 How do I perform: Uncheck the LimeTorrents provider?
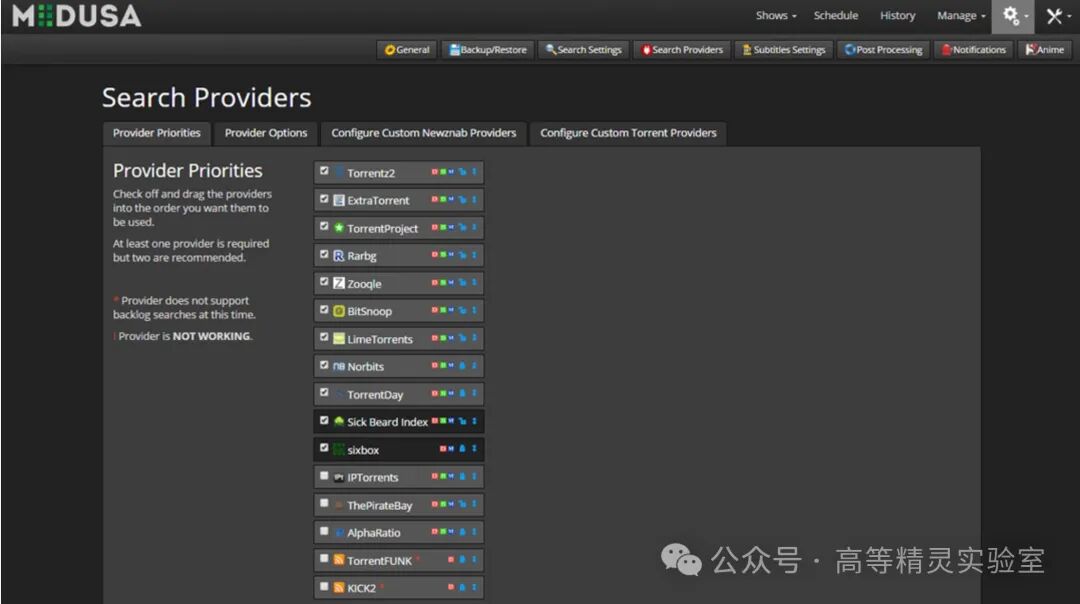[x=324, y=337]
